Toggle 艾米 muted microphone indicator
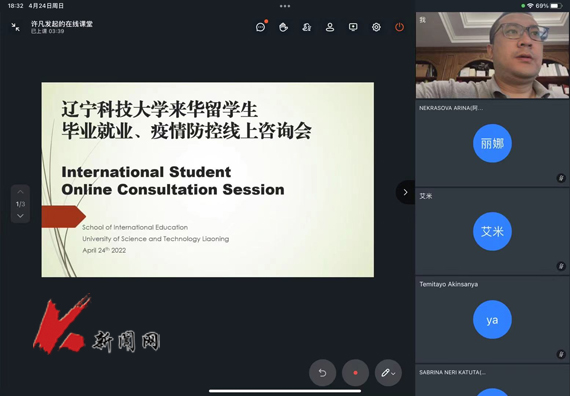The image size is (570, 396). tap(561, 266)
